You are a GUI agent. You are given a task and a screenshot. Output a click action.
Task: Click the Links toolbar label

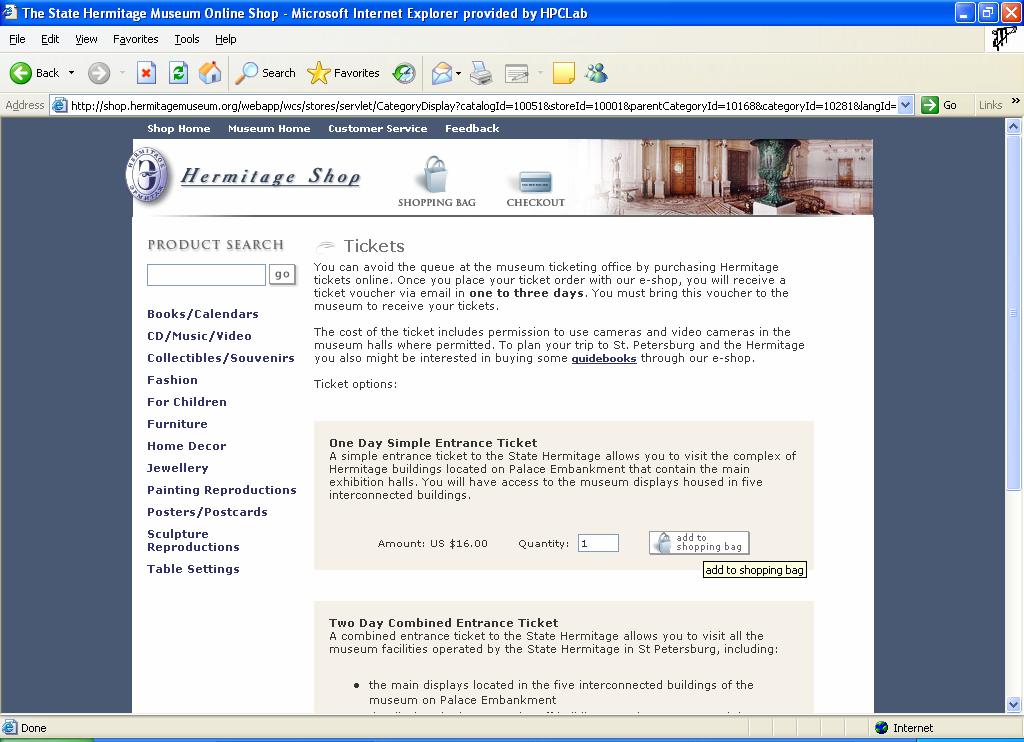point(990,105)
